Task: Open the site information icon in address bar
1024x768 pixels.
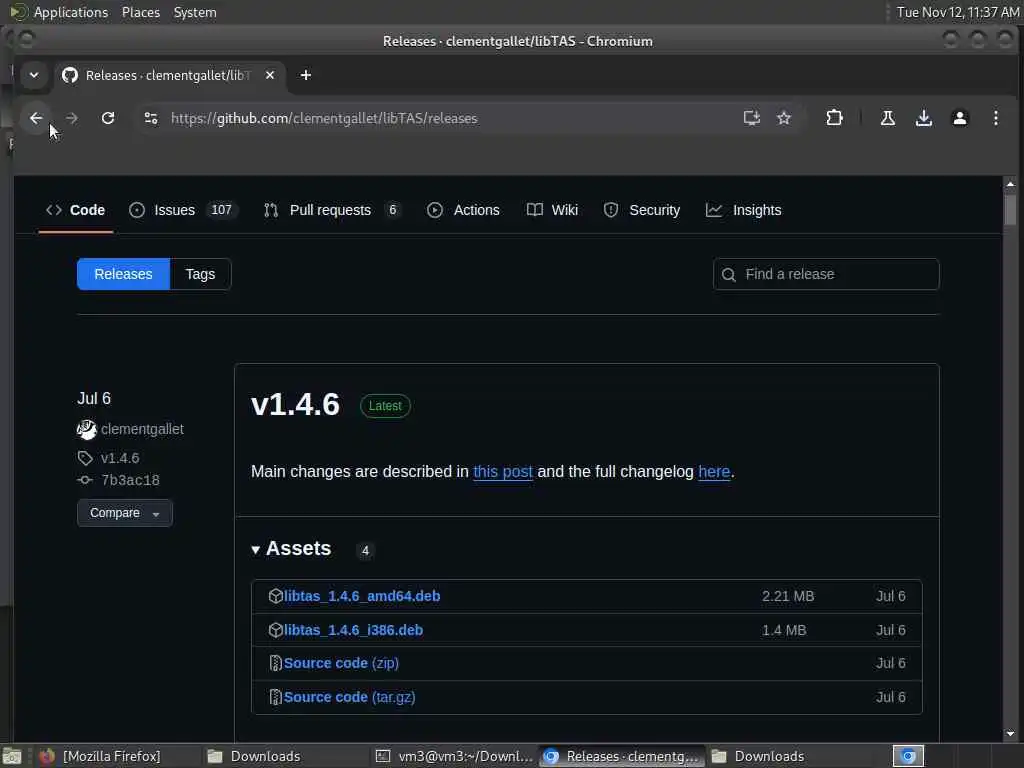Action: [151, 118]
